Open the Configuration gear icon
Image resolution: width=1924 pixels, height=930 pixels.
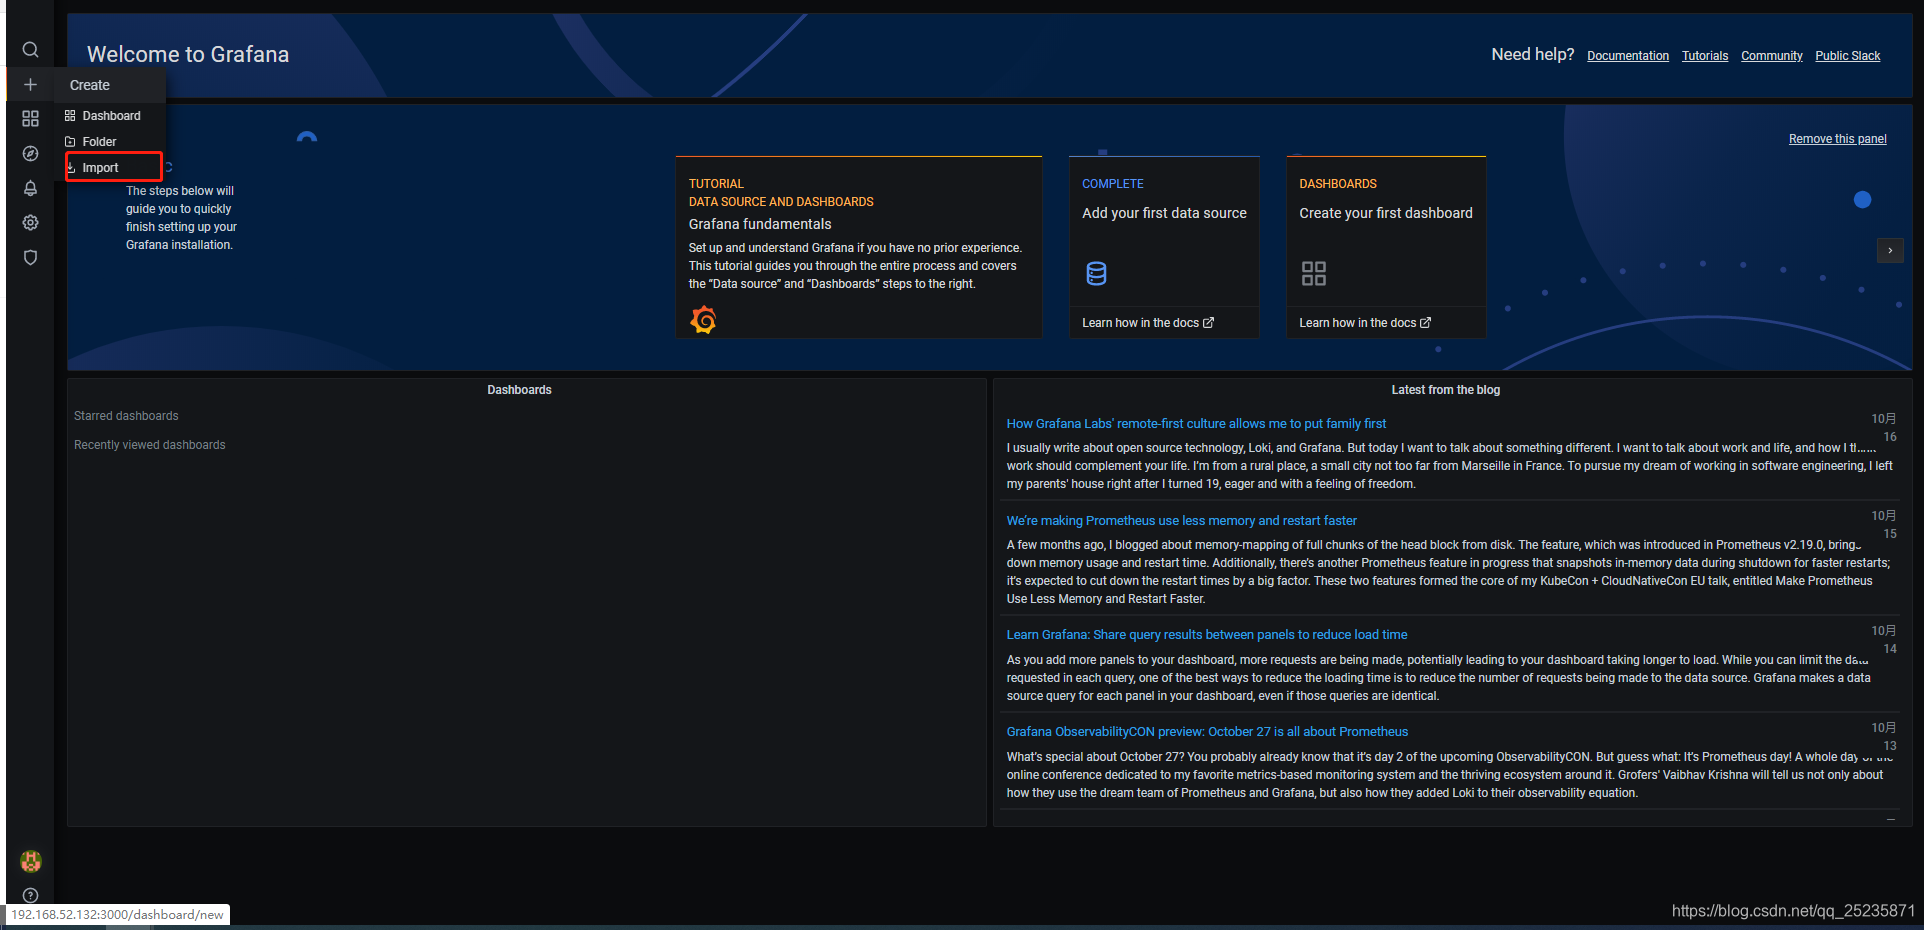[x=30, y=223]
